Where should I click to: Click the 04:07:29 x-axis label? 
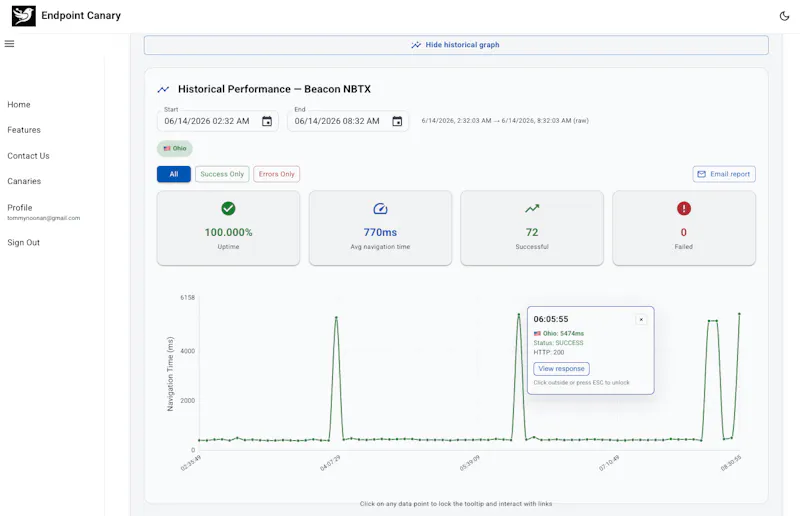click(330, 463)
